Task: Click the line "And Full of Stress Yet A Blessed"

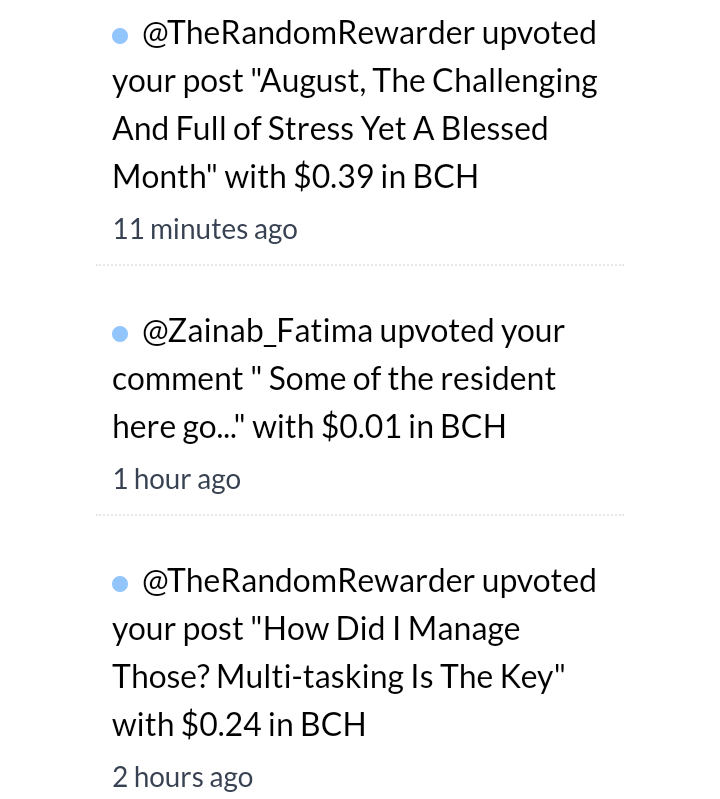Action: pos(330,129)
